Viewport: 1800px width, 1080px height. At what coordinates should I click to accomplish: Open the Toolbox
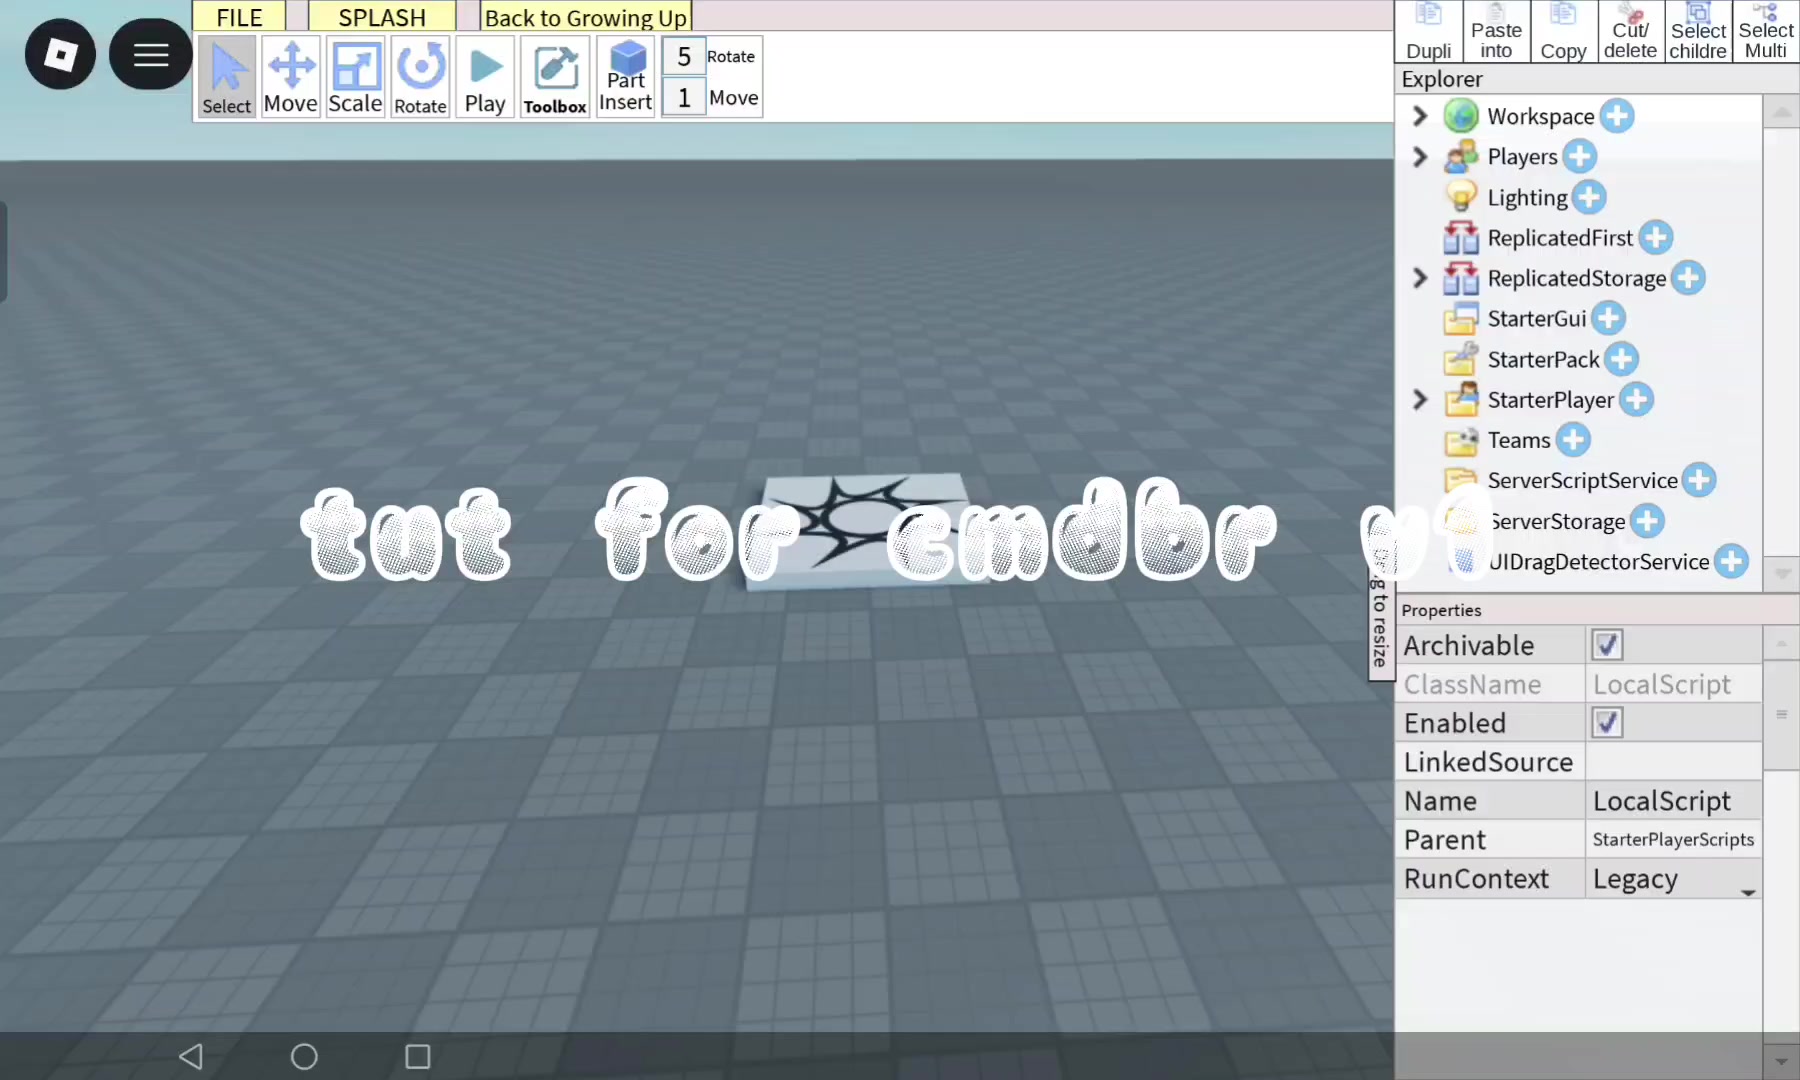(555, 77)
